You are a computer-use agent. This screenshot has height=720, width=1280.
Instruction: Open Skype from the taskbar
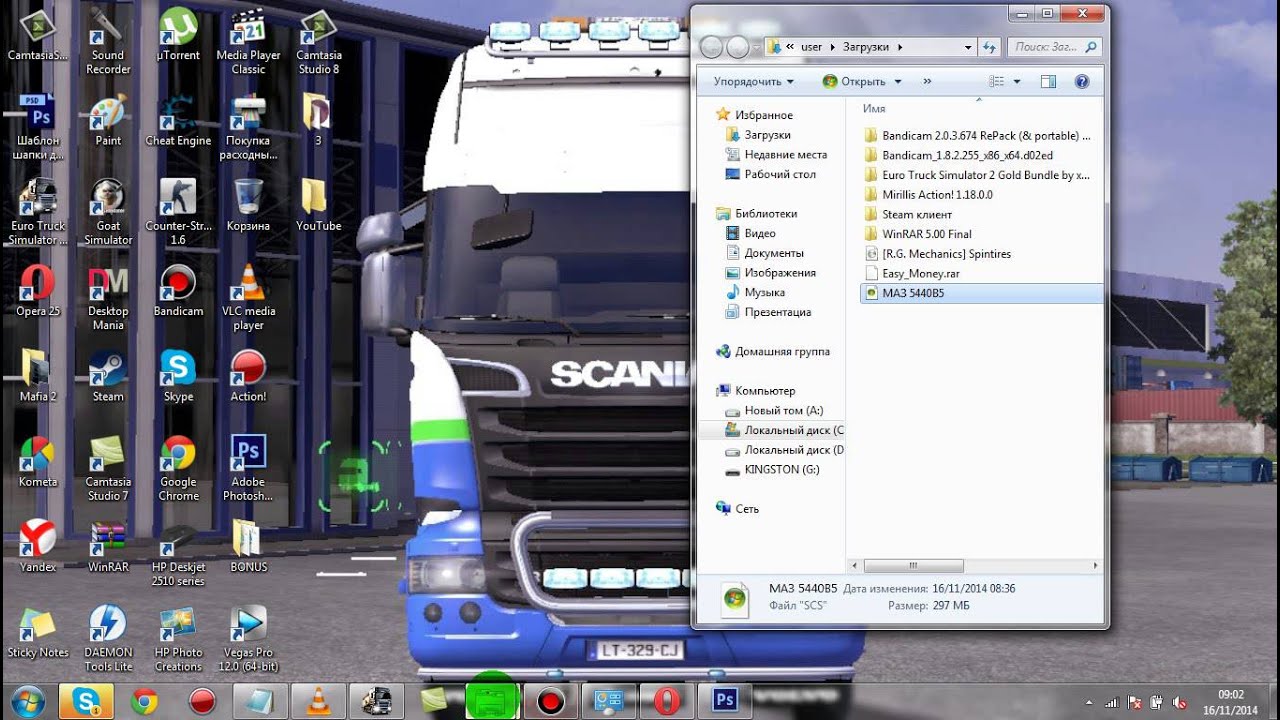coord(85,701)
